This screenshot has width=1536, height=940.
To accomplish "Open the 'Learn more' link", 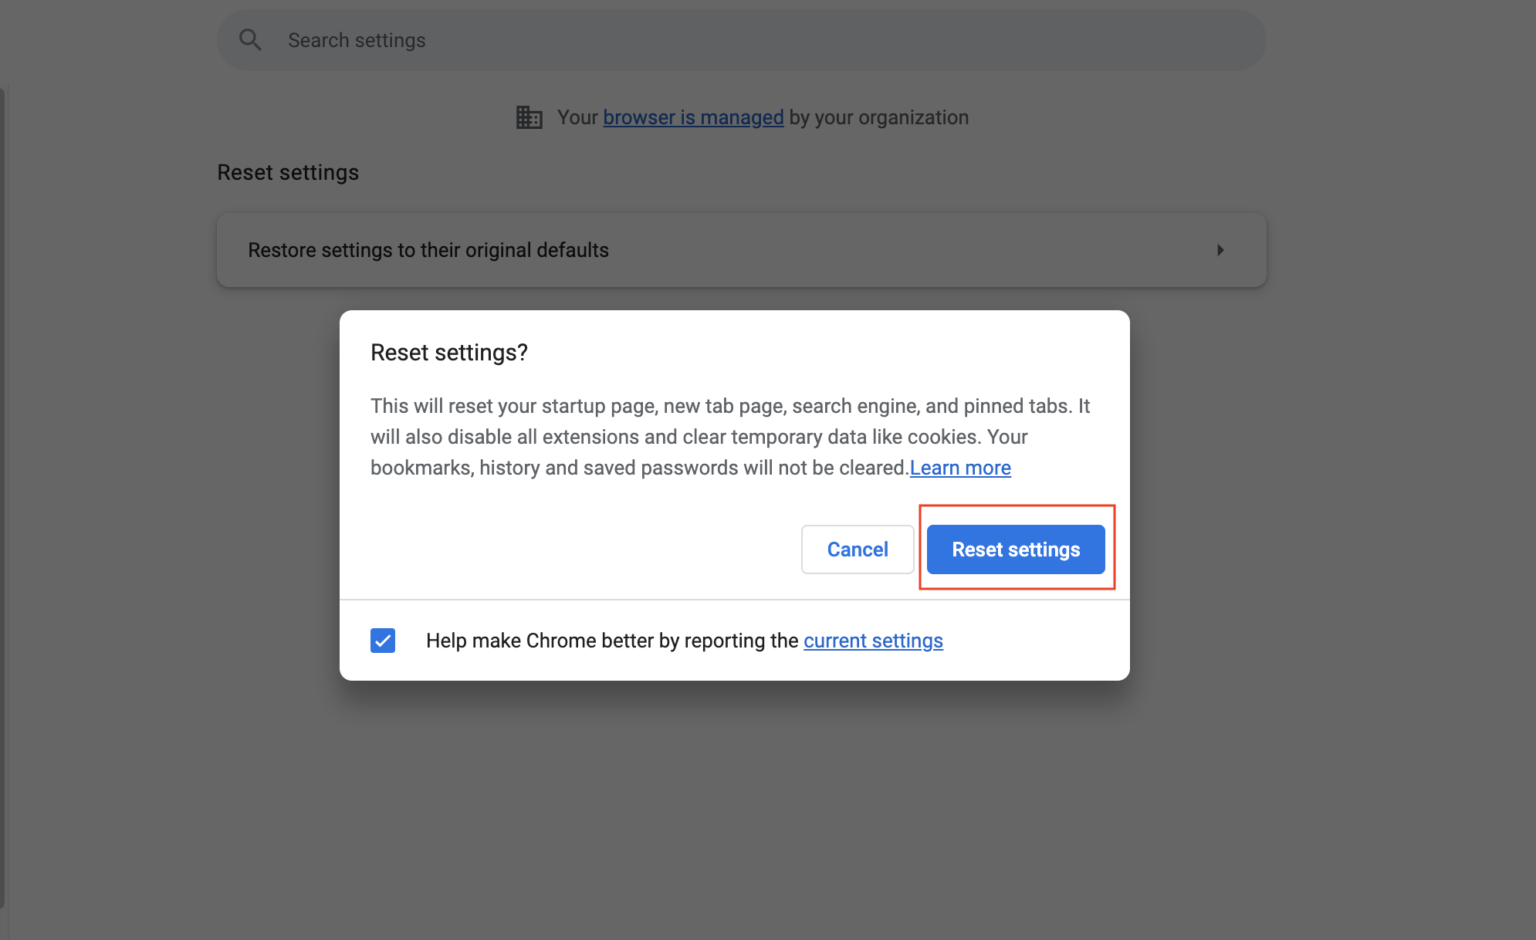I will 960,467.
